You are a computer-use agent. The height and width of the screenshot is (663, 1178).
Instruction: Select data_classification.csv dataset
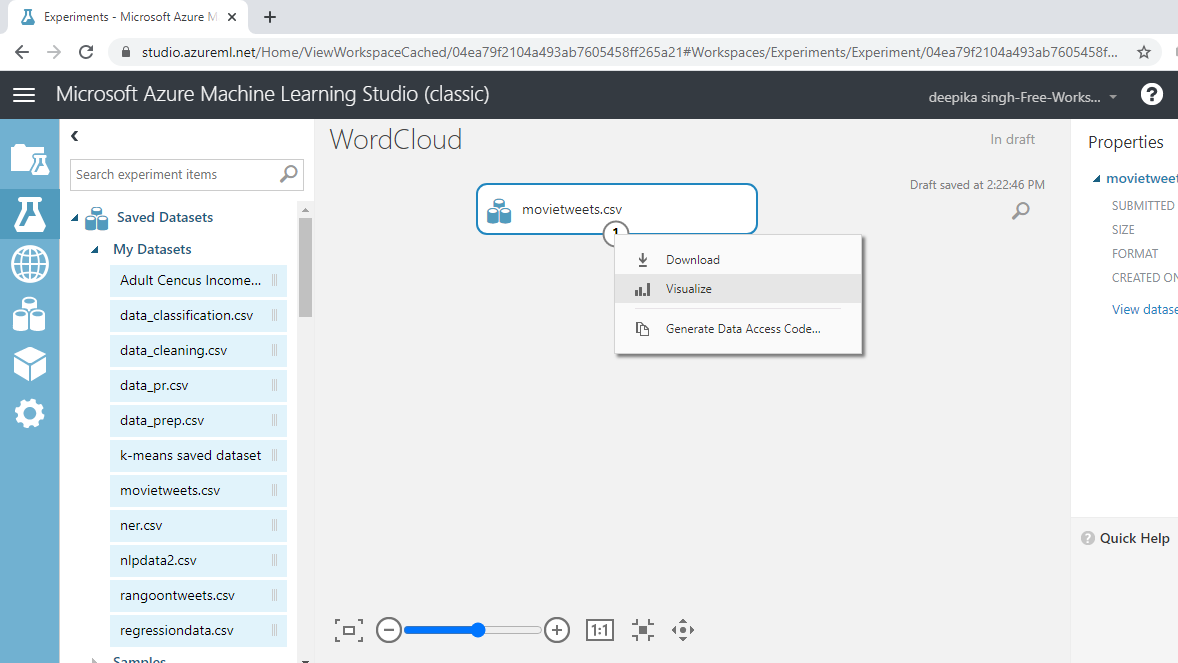(x=198, y=316)
